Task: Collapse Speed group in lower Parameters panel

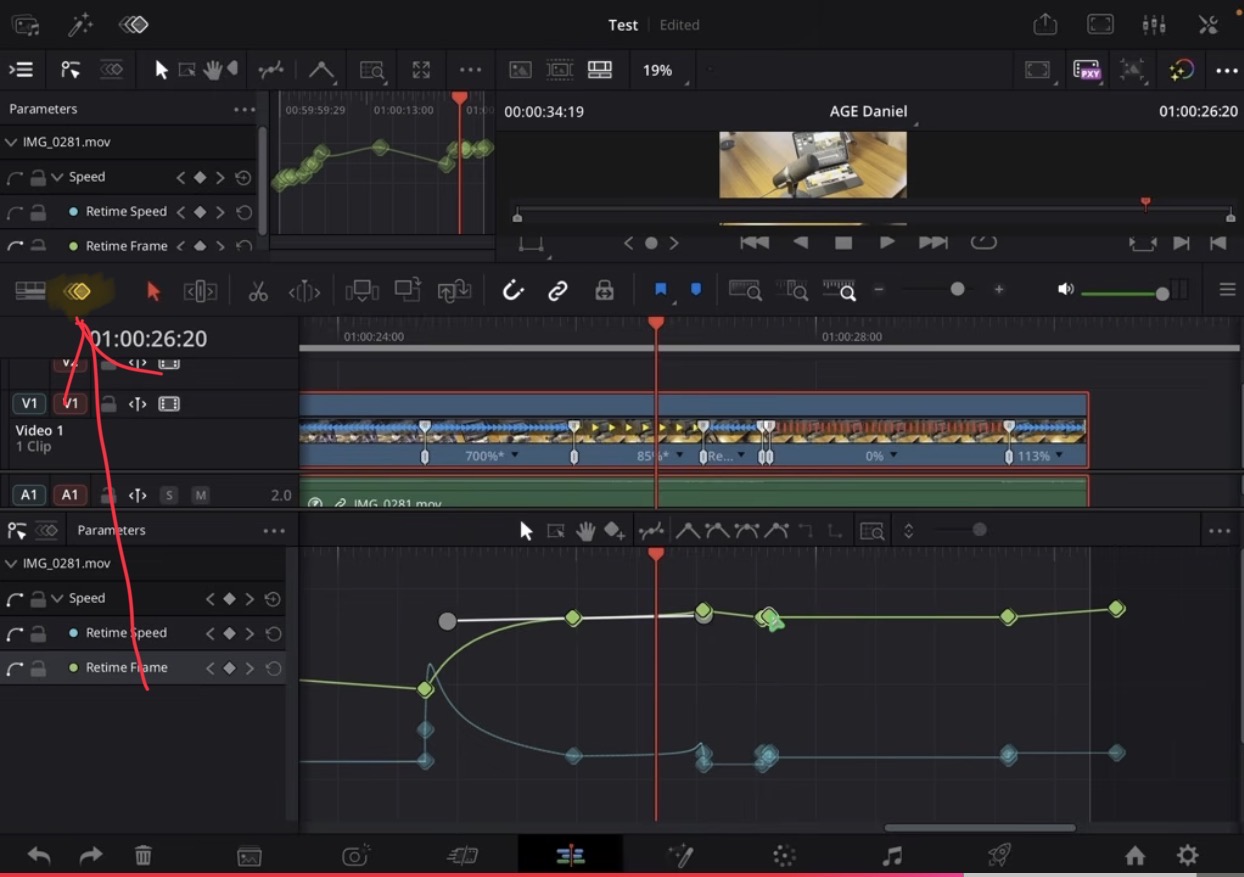Action: tap(57, 598)
